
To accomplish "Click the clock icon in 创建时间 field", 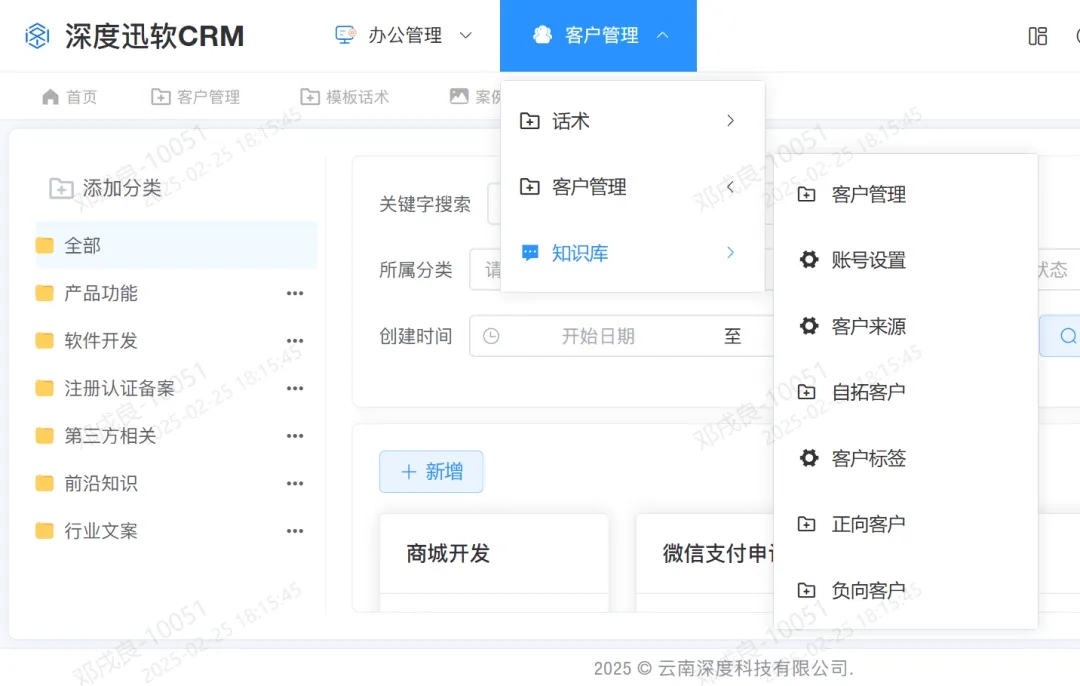I will coord(490,336).
